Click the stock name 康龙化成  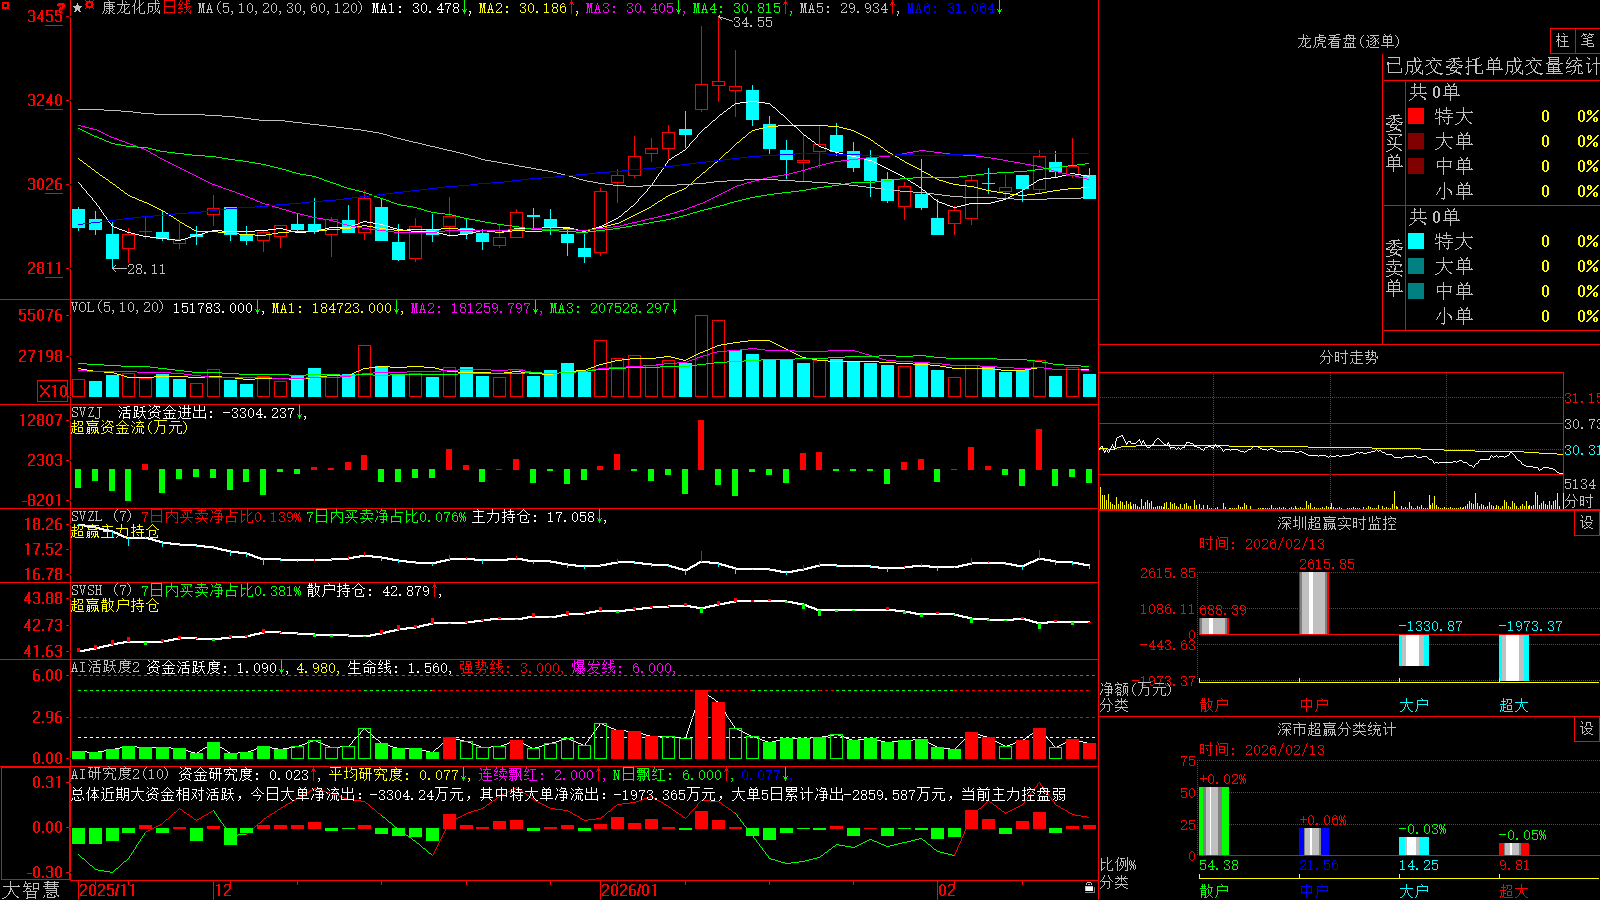click(x=131, y=8)
